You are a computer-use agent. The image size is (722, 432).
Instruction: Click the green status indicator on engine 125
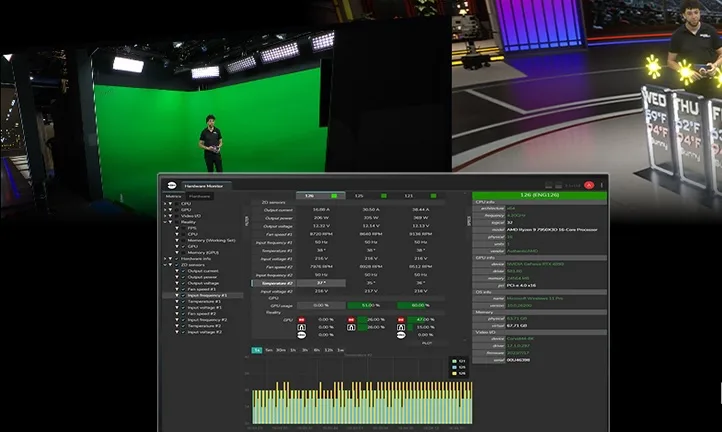pos(383,196)
